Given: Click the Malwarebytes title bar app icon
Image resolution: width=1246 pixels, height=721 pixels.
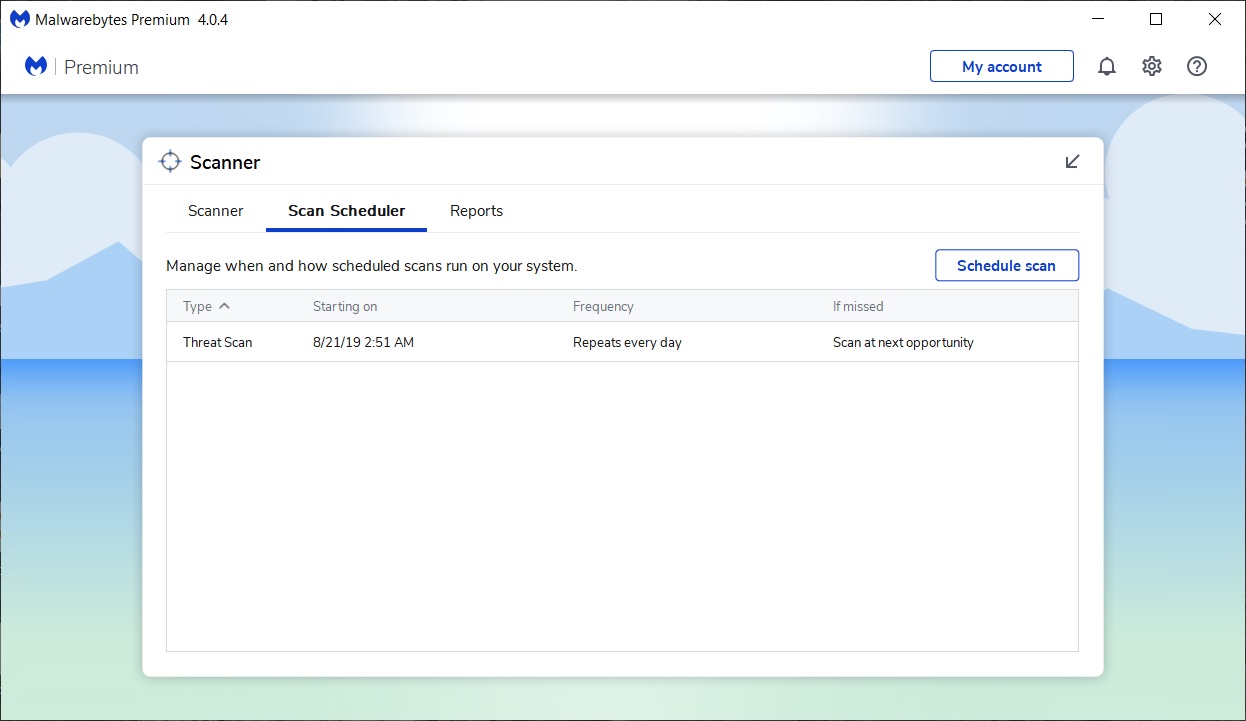Looking at the screenshot, I should pos(20,19).
